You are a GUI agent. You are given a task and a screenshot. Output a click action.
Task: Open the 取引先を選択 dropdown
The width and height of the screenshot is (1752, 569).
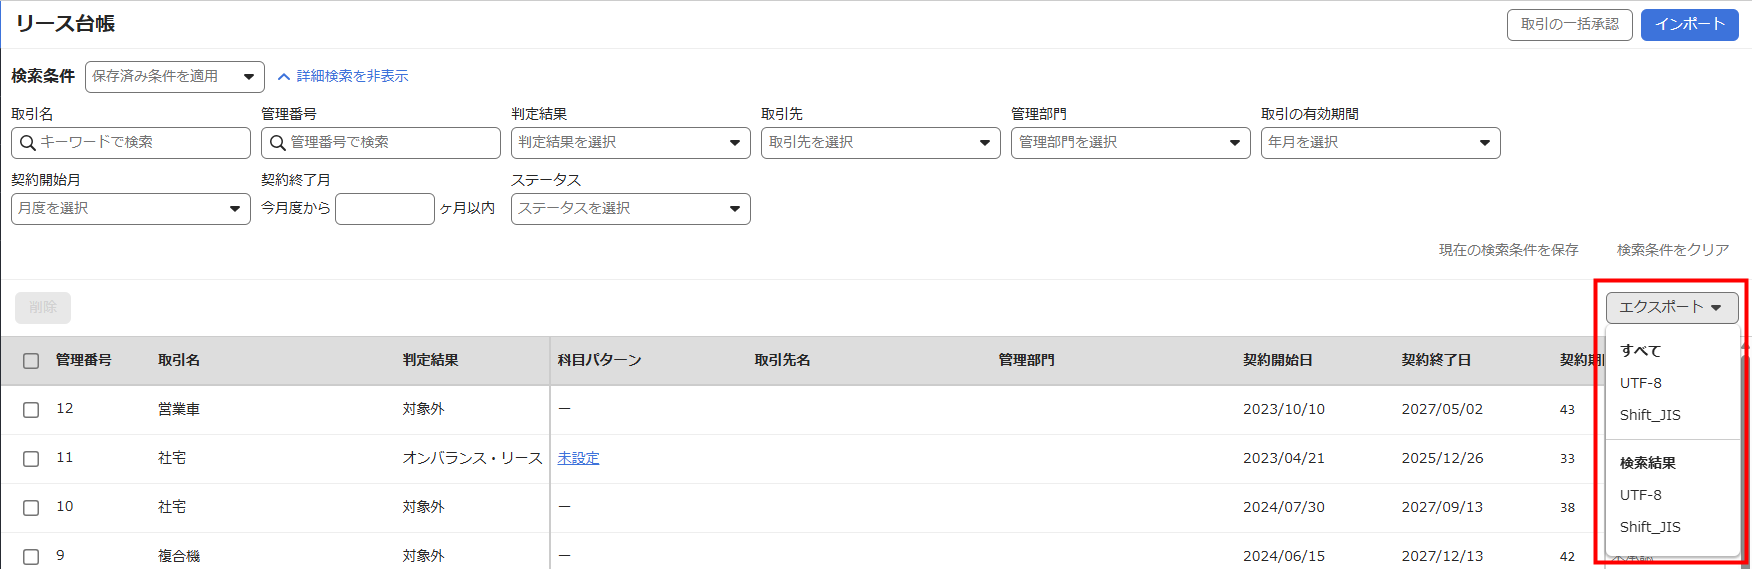tap(880, 143)
